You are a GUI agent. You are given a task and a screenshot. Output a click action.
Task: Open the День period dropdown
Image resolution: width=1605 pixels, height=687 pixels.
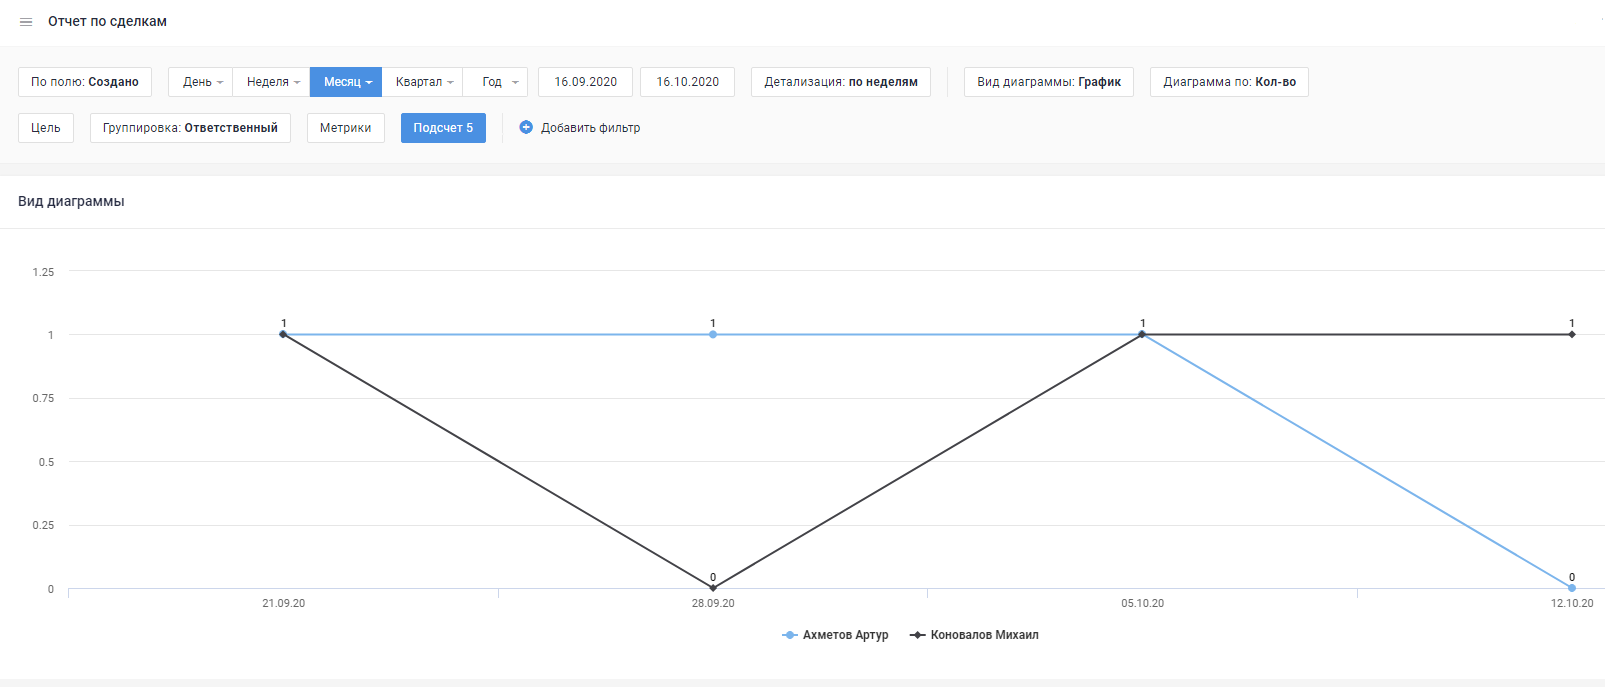click(x=201, y=82)
